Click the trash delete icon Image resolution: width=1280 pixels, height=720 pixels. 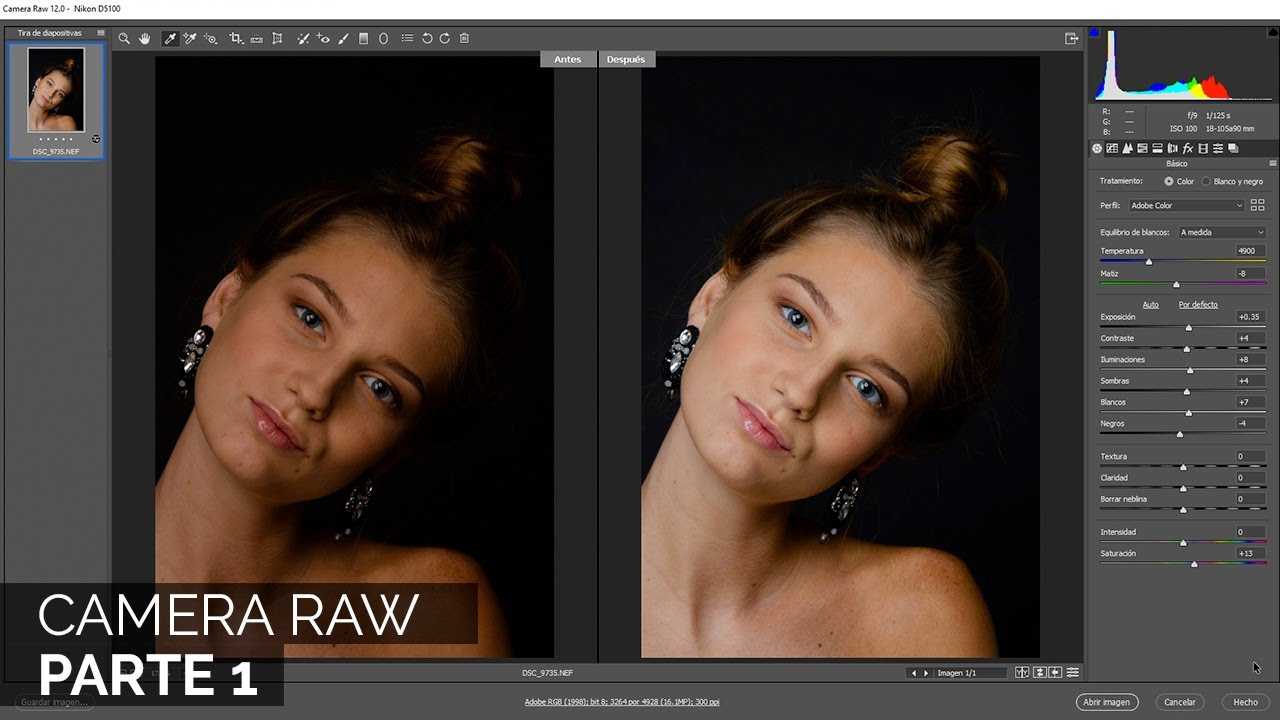coord(464,38)
